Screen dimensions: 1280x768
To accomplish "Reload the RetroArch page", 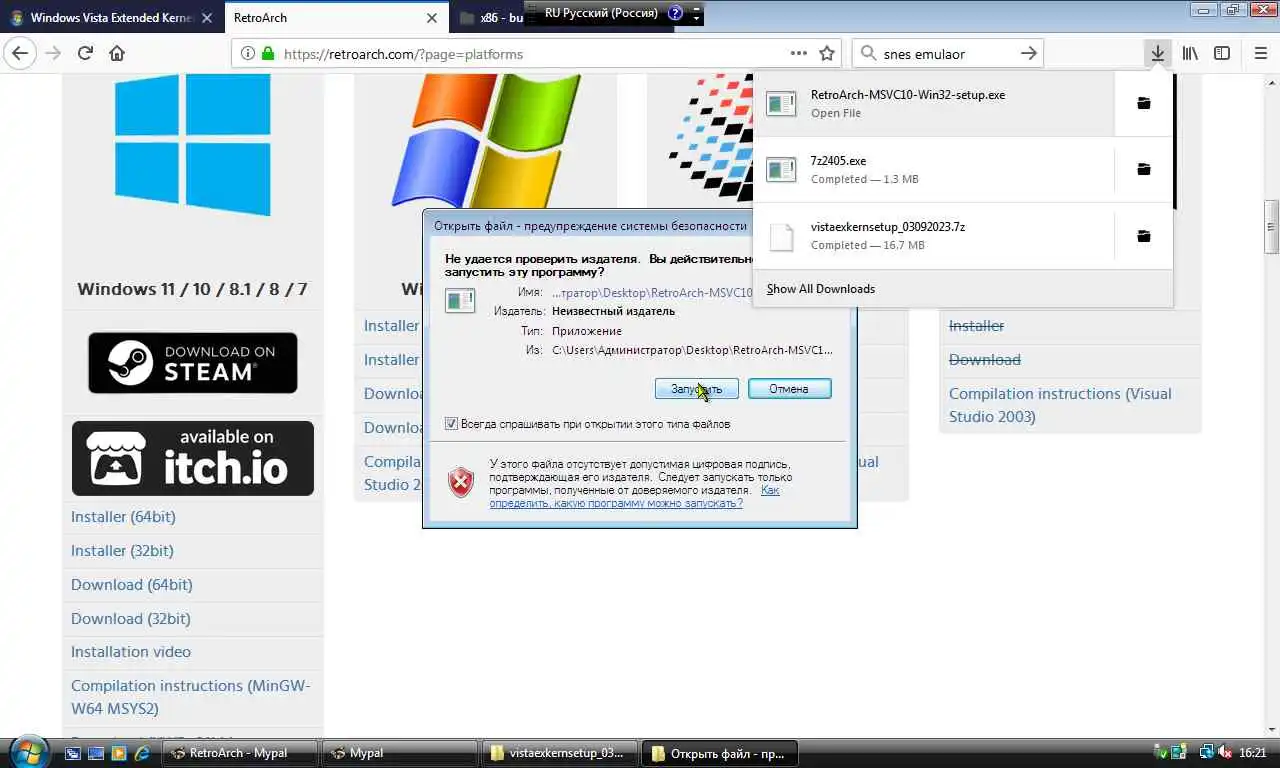I will [x=85, y=53].
